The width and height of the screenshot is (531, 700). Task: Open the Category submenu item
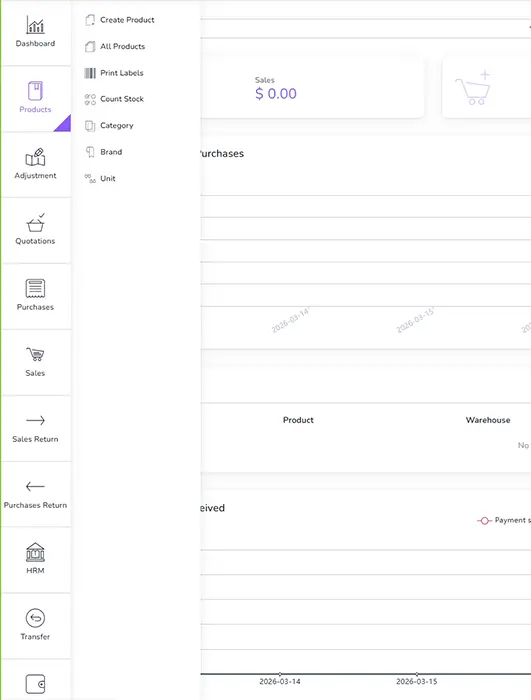click(x=109, y=125)
